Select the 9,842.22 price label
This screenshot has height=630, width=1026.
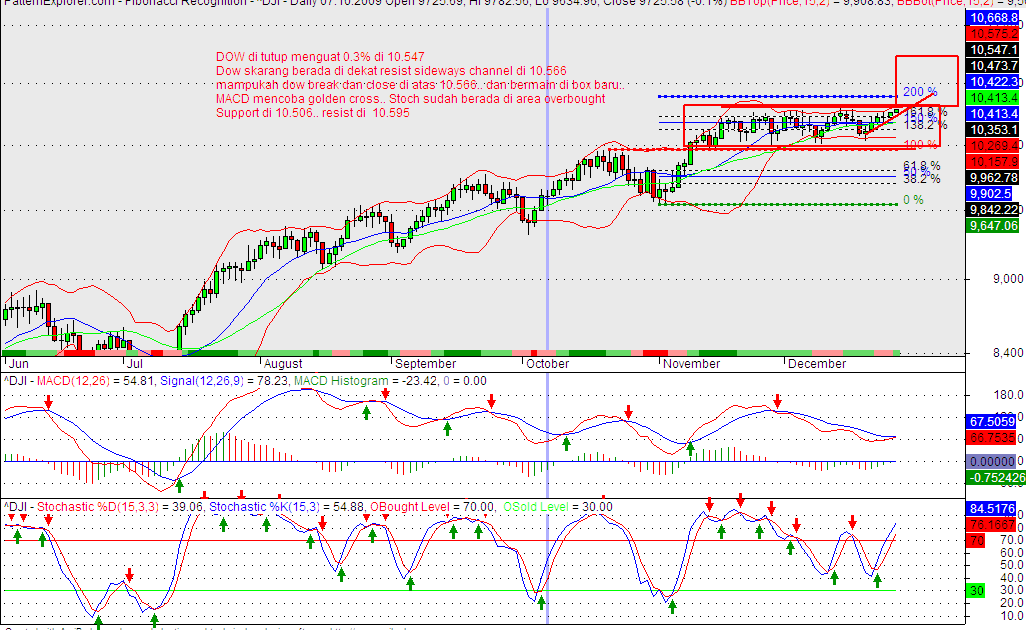tap(993, 209)
